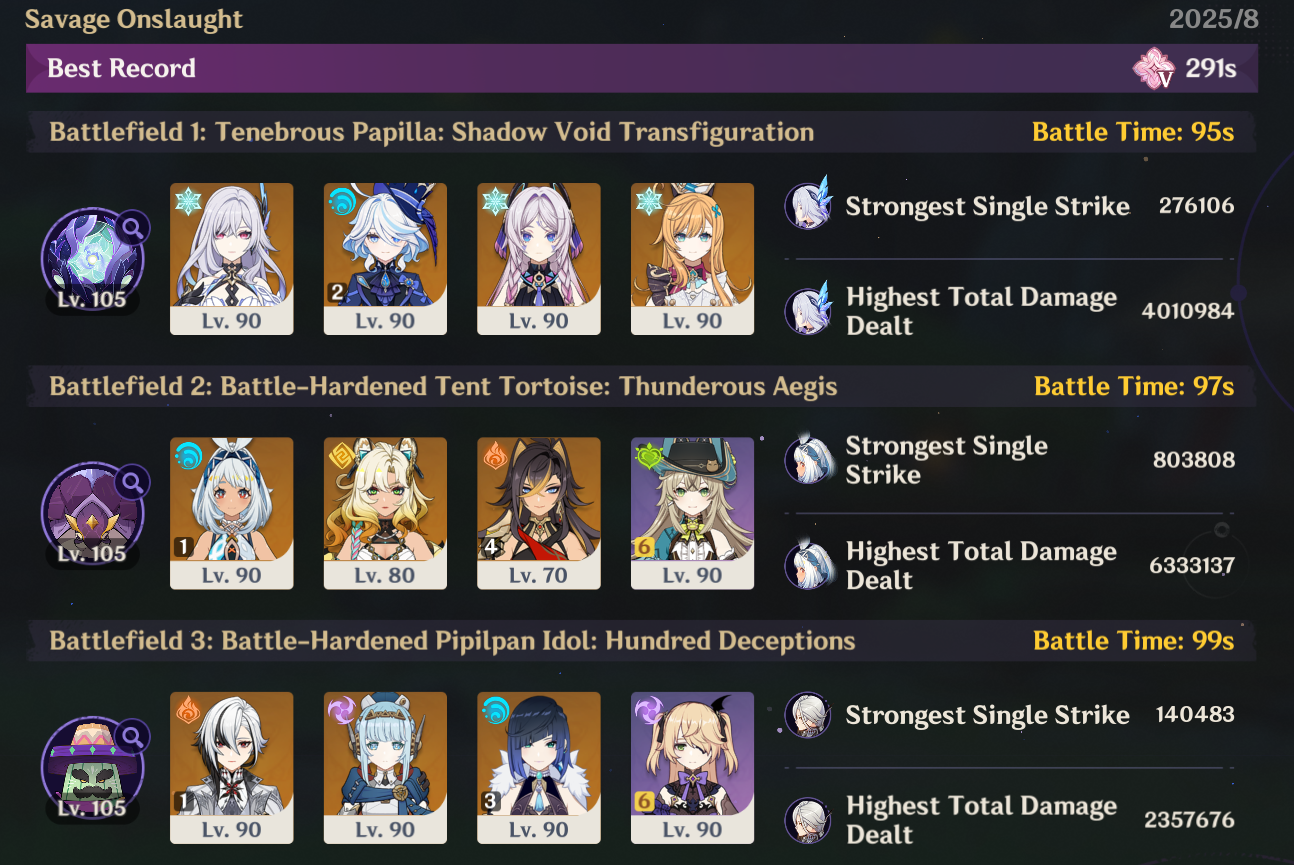This screenshot has height=865, width=1294.
Task: Click the Best Record banner
Action: click(x=642, y=68)
